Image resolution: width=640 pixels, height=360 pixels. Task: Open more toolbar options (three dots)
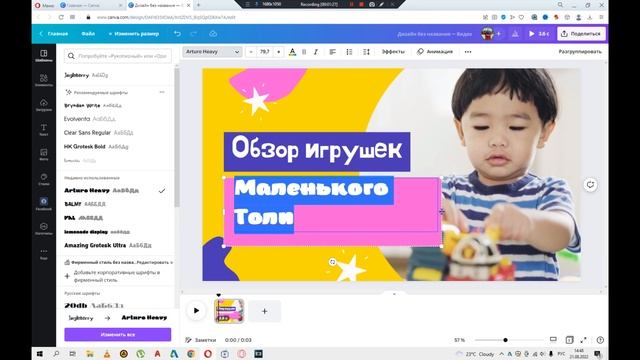tap(468, 52)
